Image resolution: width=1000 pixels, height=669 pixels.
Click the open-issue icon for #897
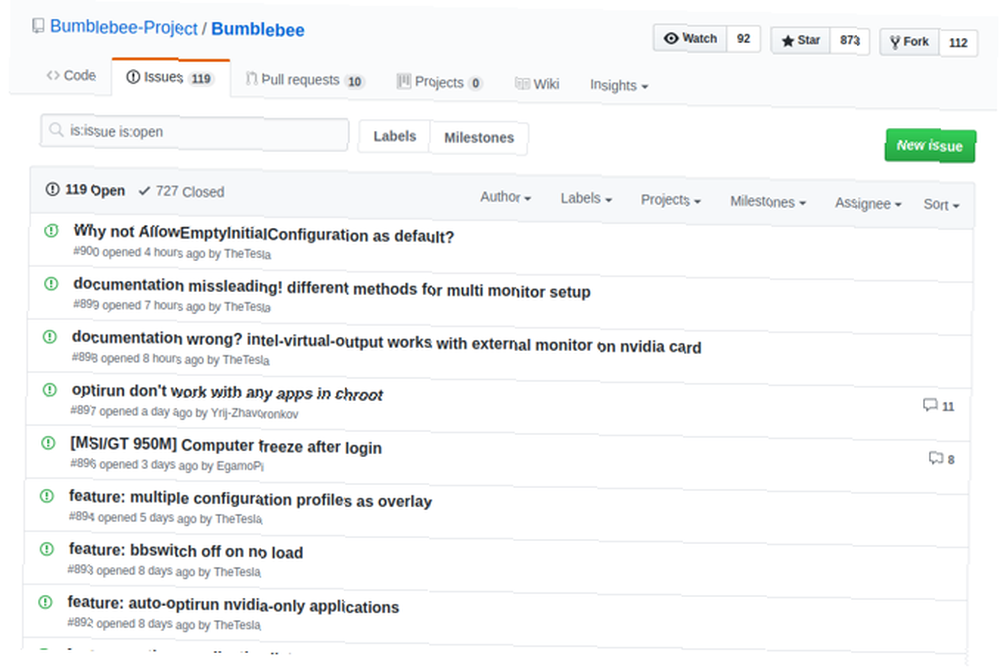50,390
